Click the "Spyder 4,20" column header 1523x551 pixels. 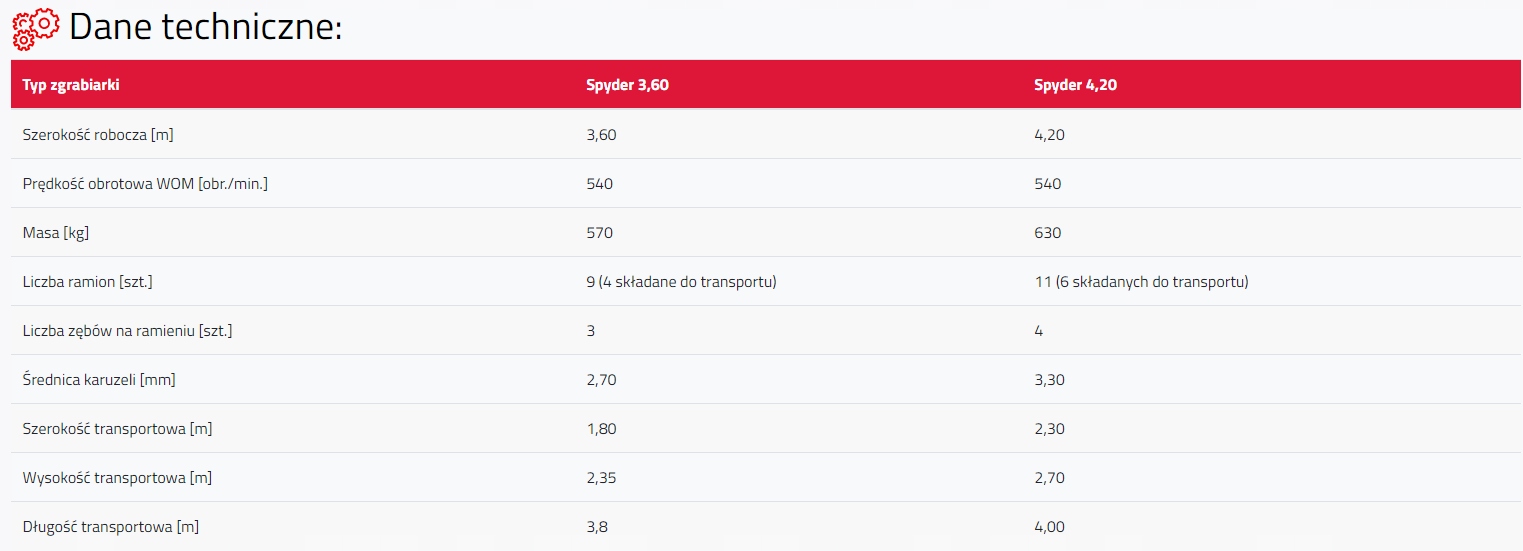tap(1075, 85)
